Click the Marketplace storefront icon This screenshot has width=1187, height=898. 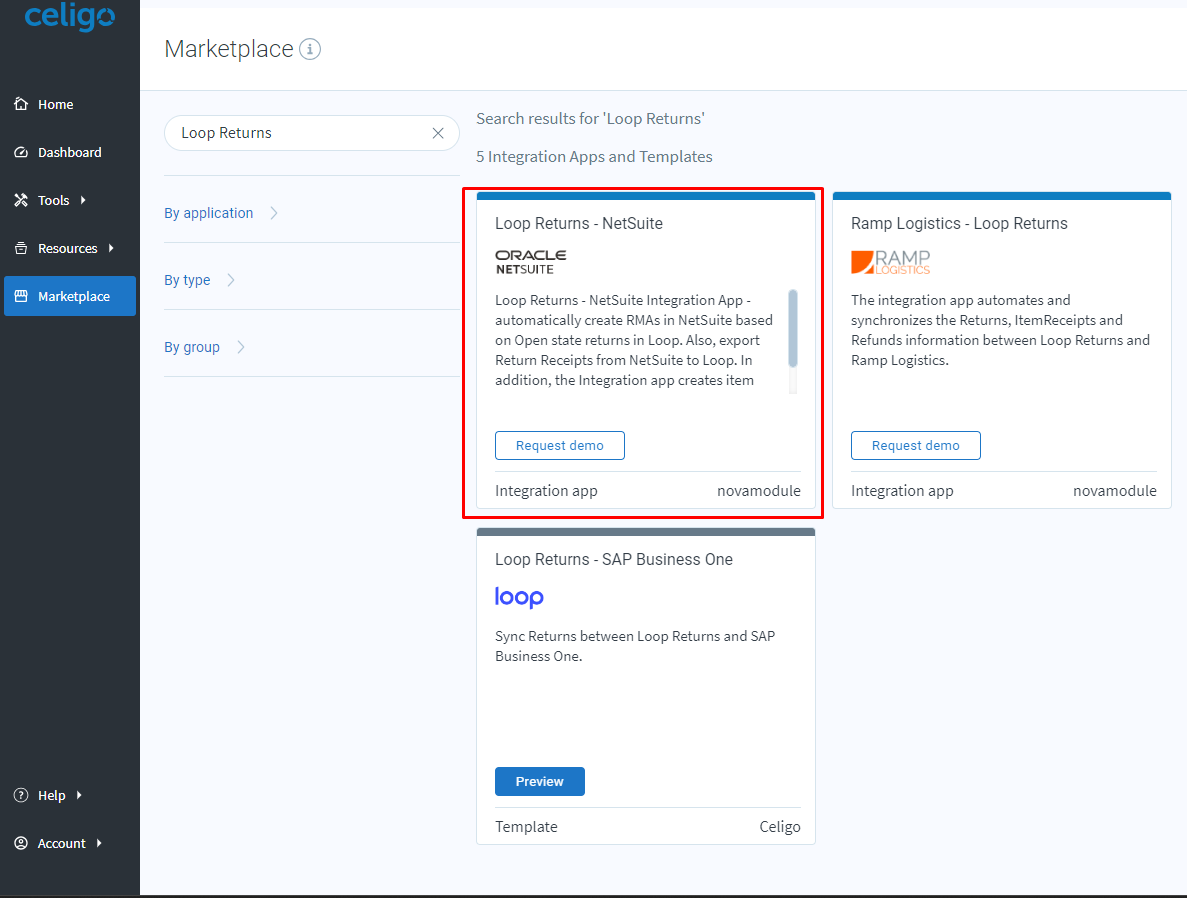(21, 296)
